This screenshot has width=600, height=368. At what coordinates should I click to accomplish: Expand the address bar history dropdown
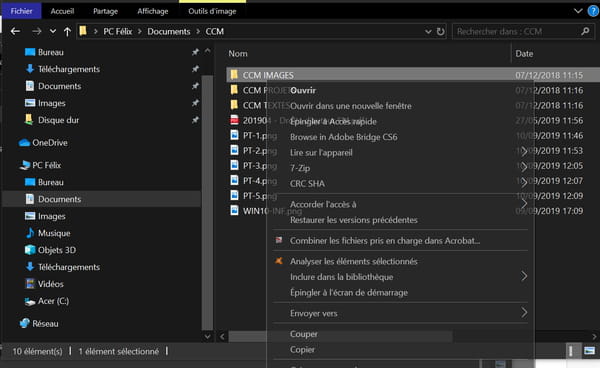428,31
